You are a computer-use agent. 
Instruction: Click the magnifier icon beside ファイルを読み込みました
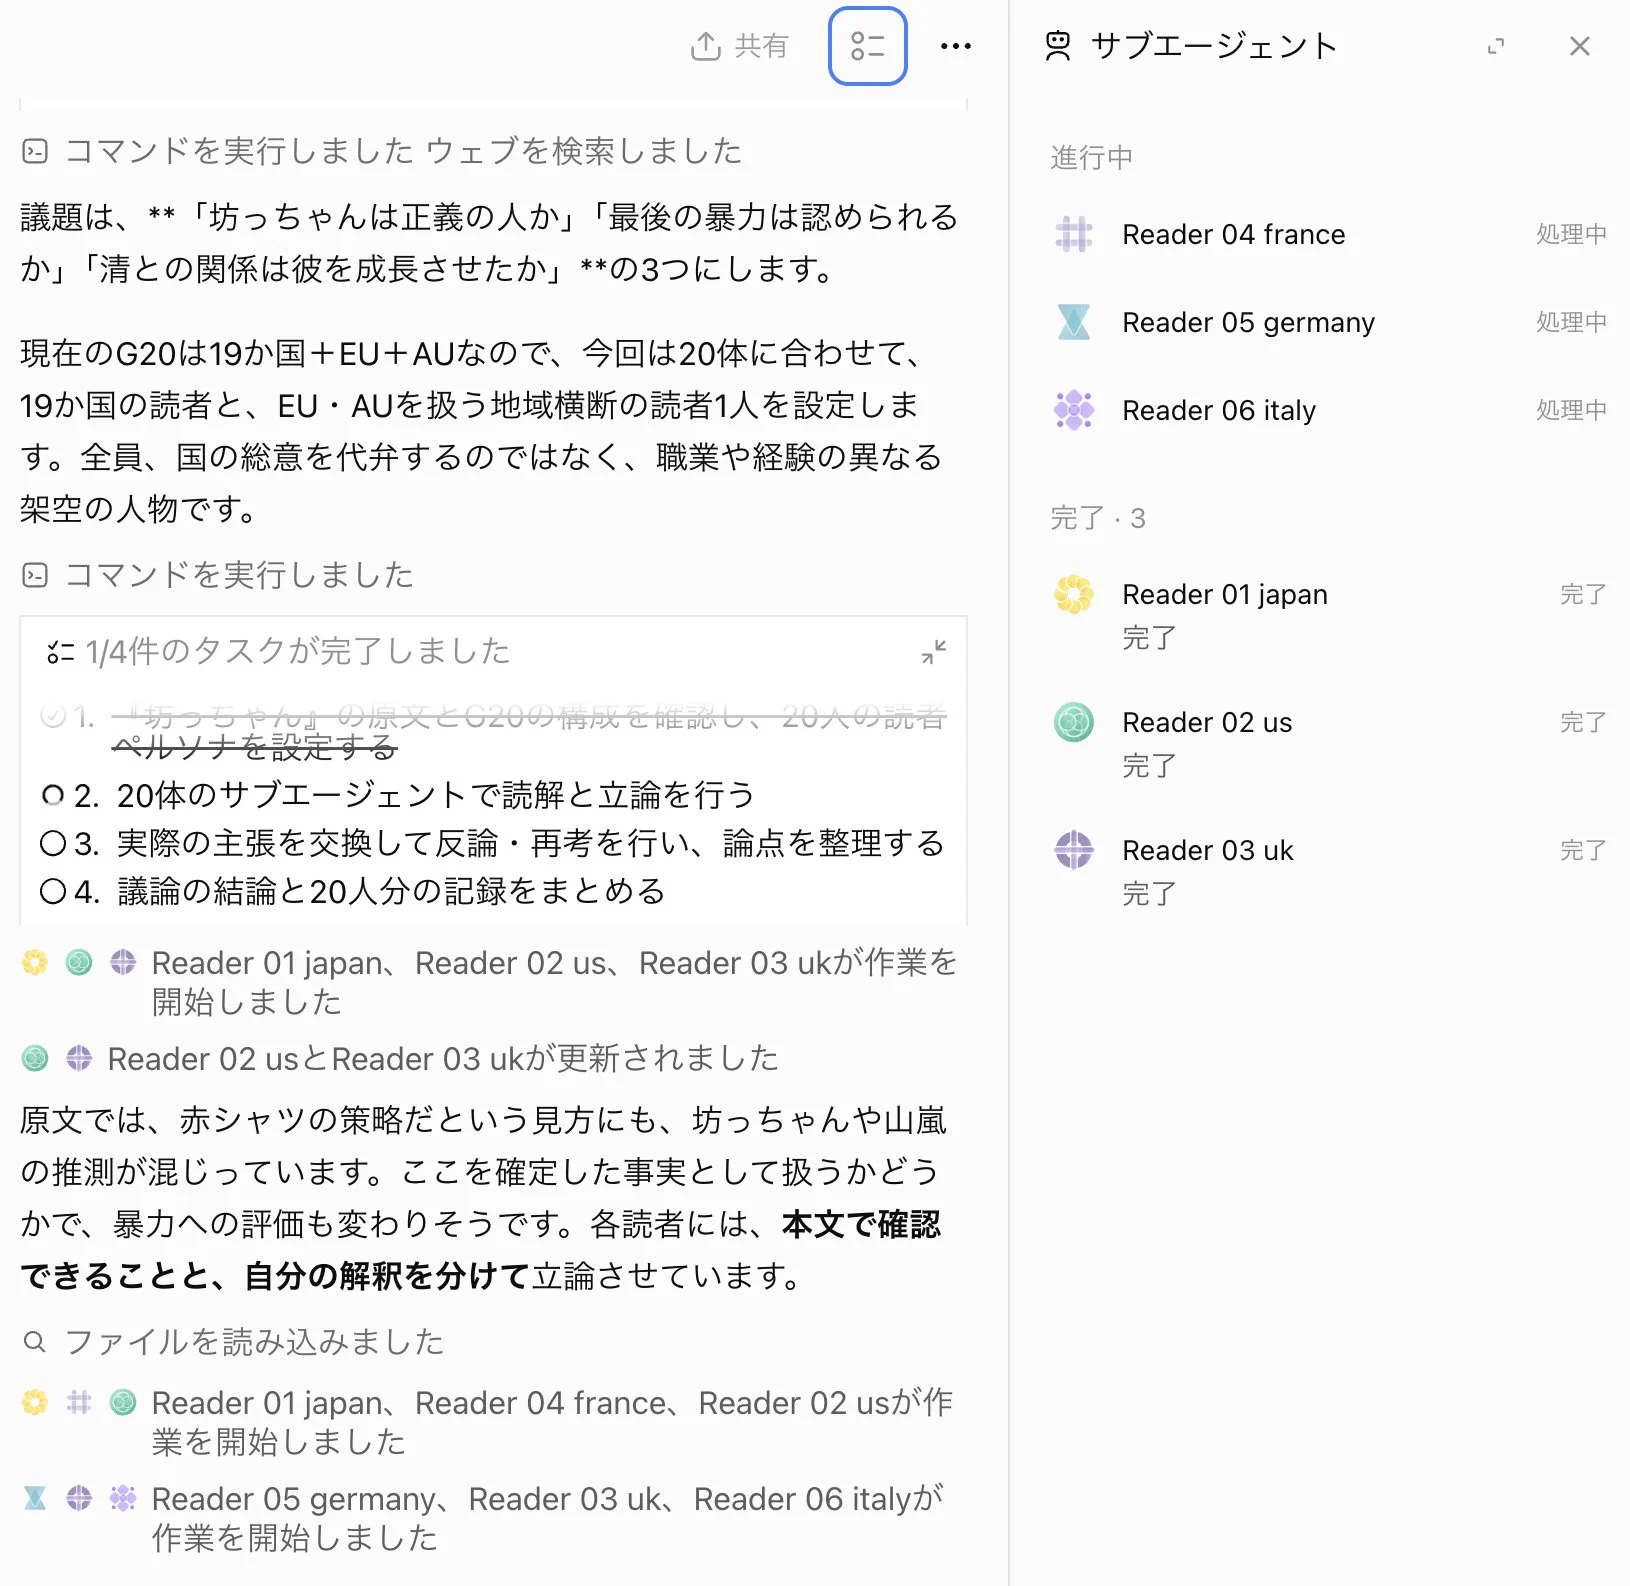tap(35, 1342)
